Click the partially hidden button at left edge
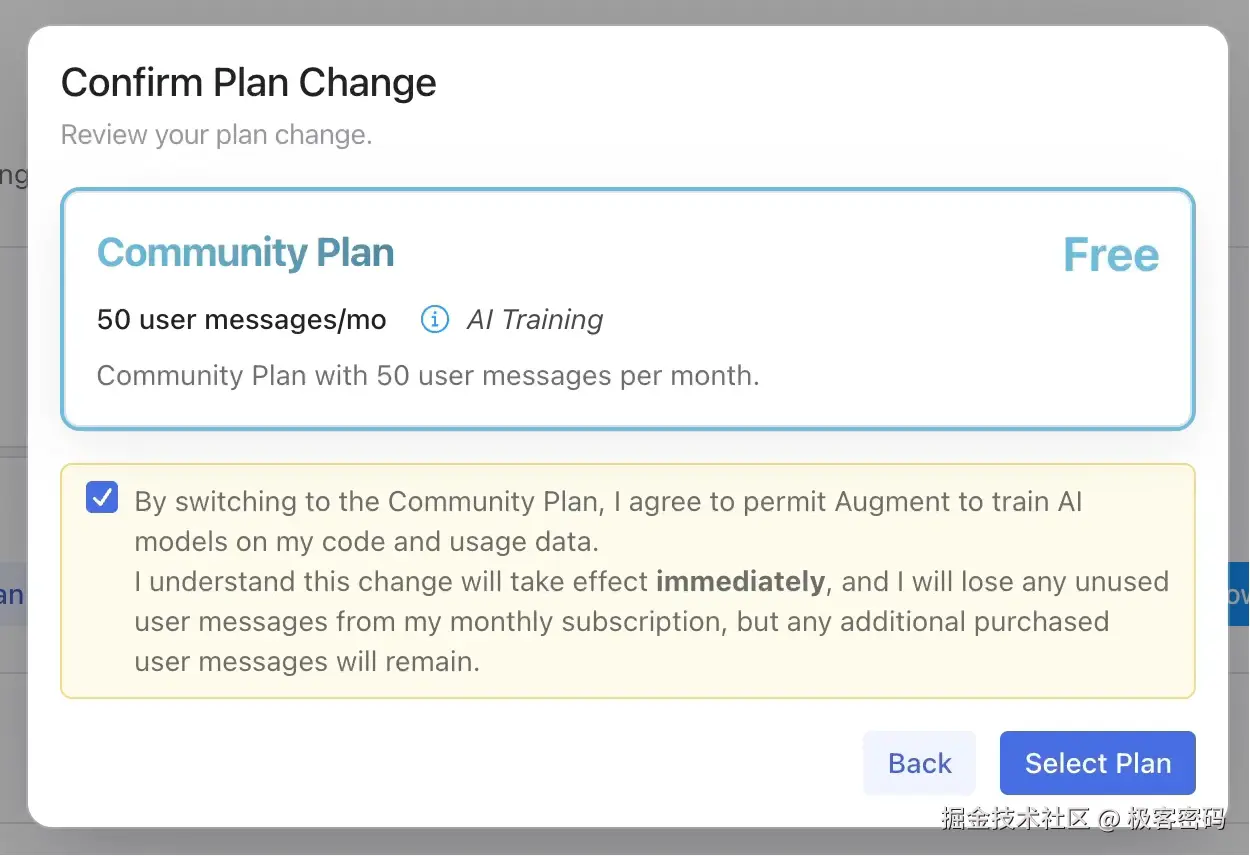 pyautogui.click(x=12, y=596)
